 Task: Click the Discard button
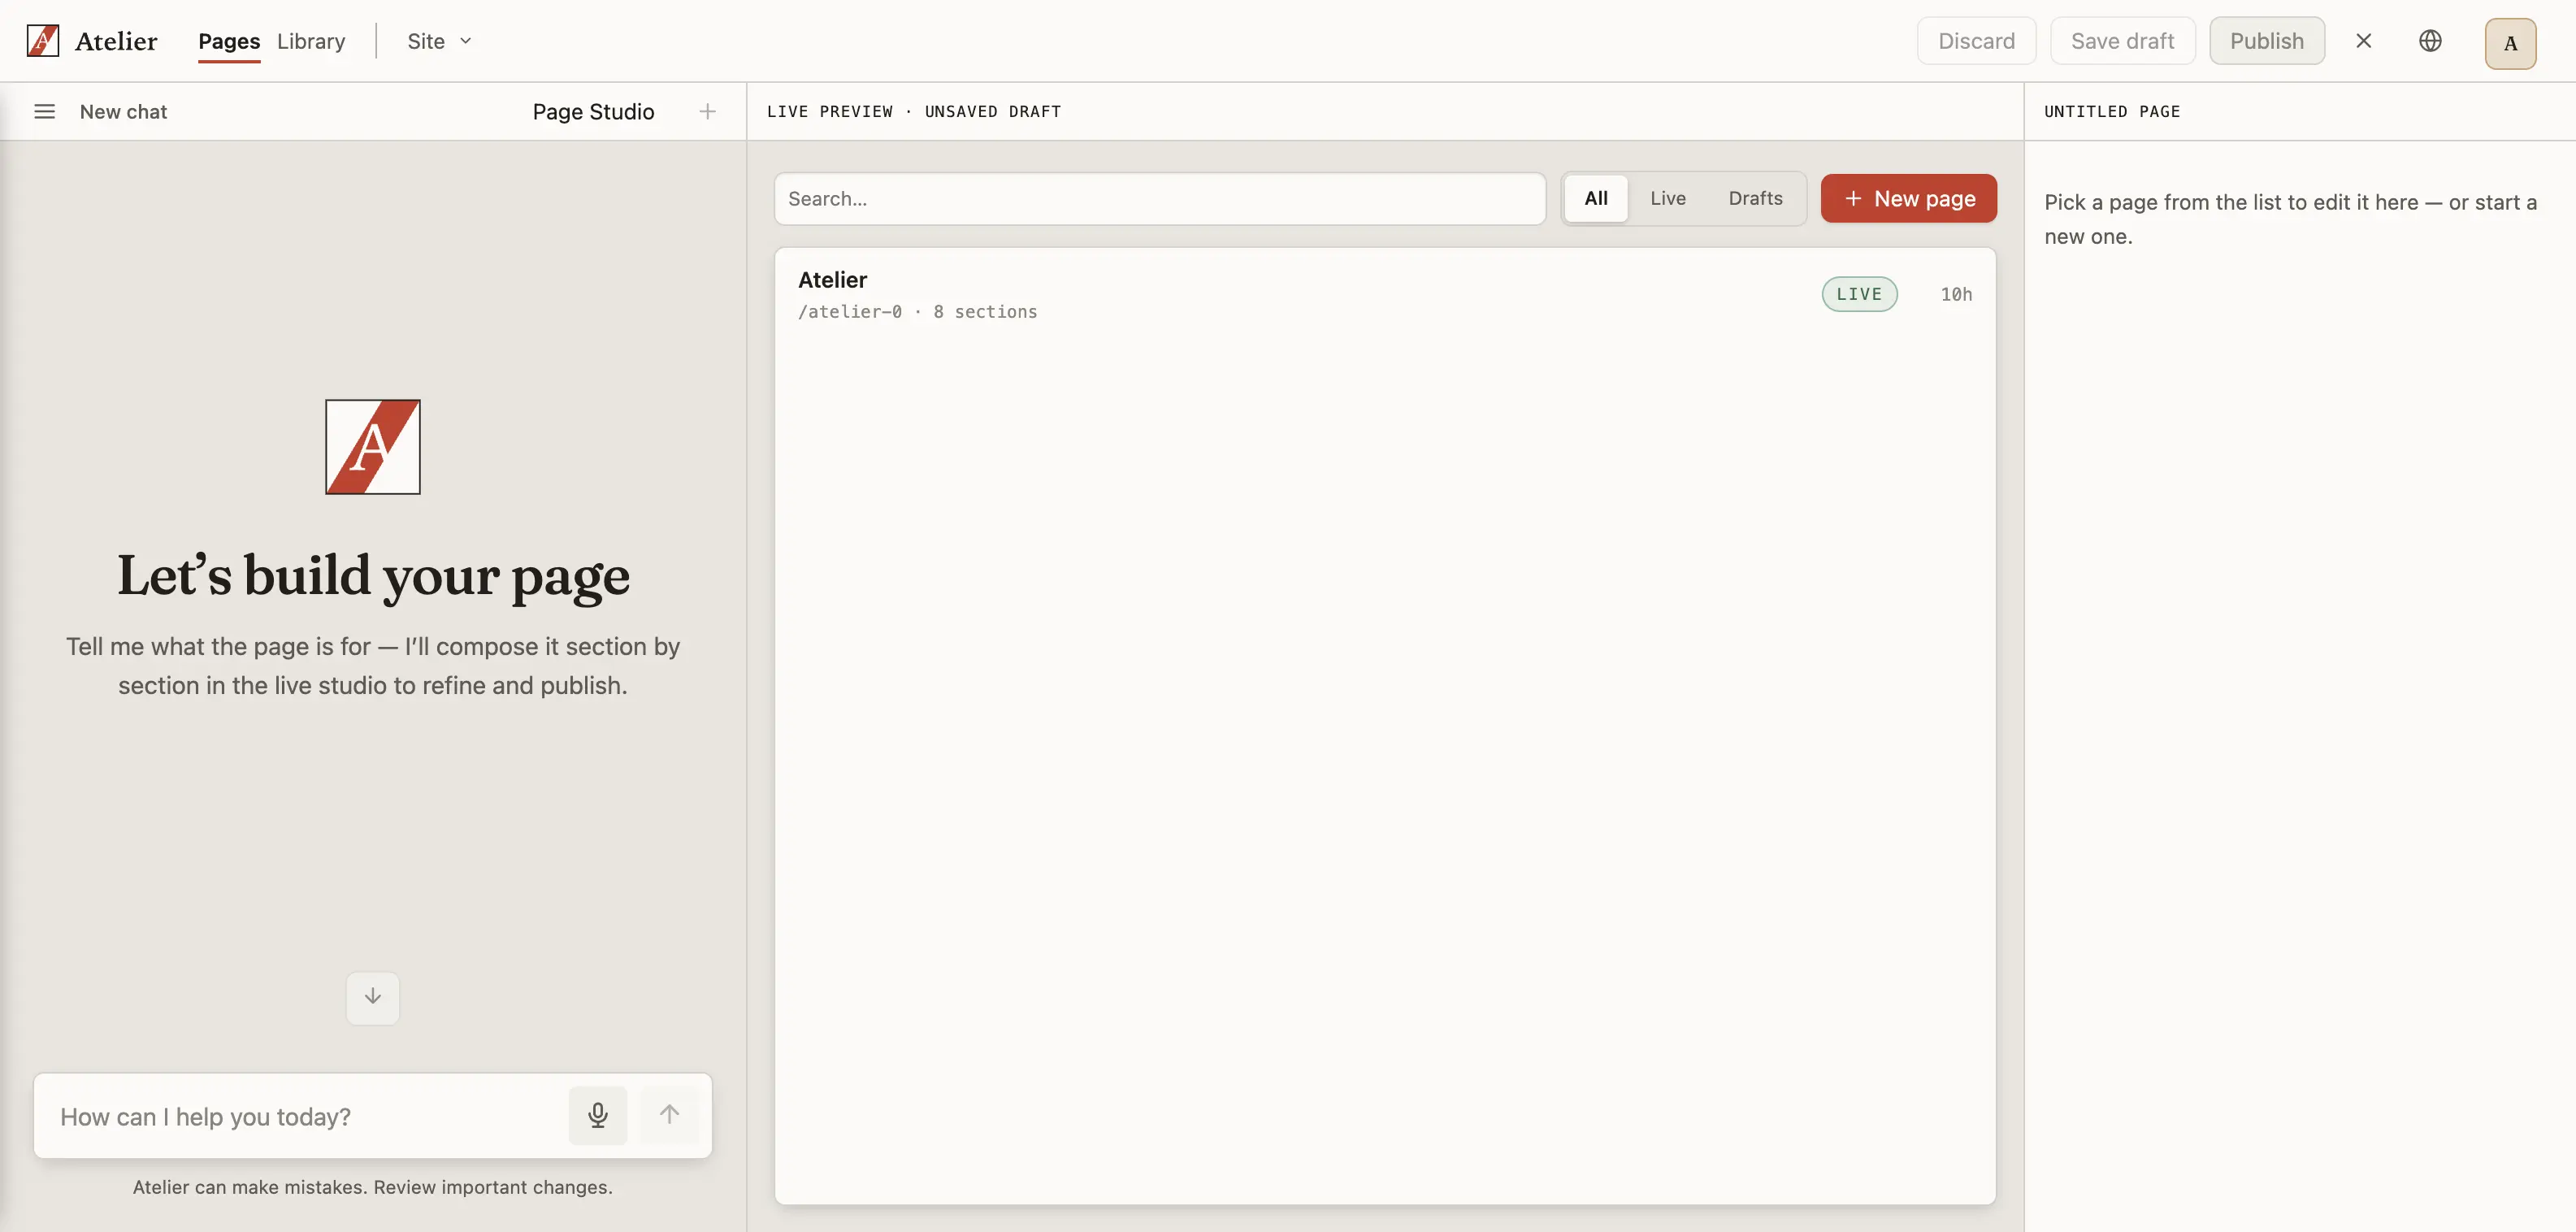pyautogui.click(x=1976, y=41)
